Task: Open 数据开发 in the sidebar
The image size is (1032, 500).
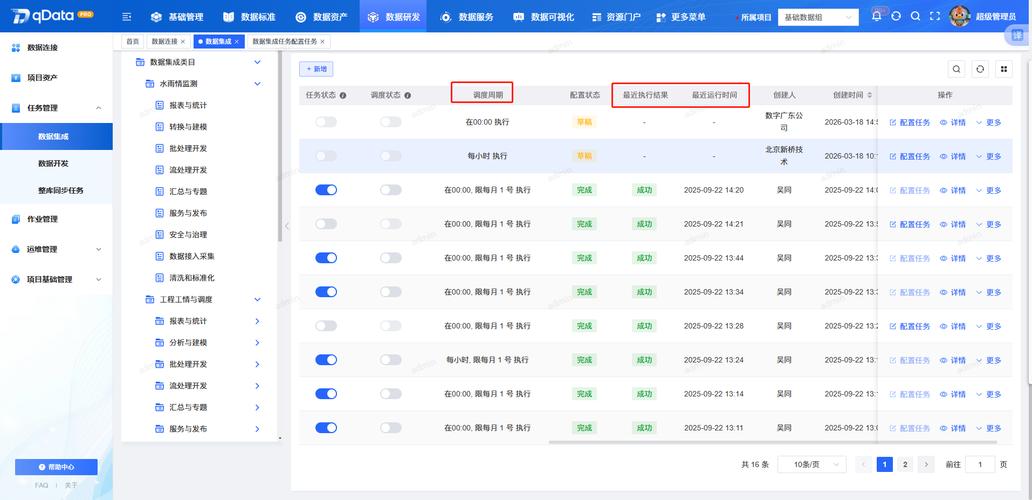Action: pos(53,164)
